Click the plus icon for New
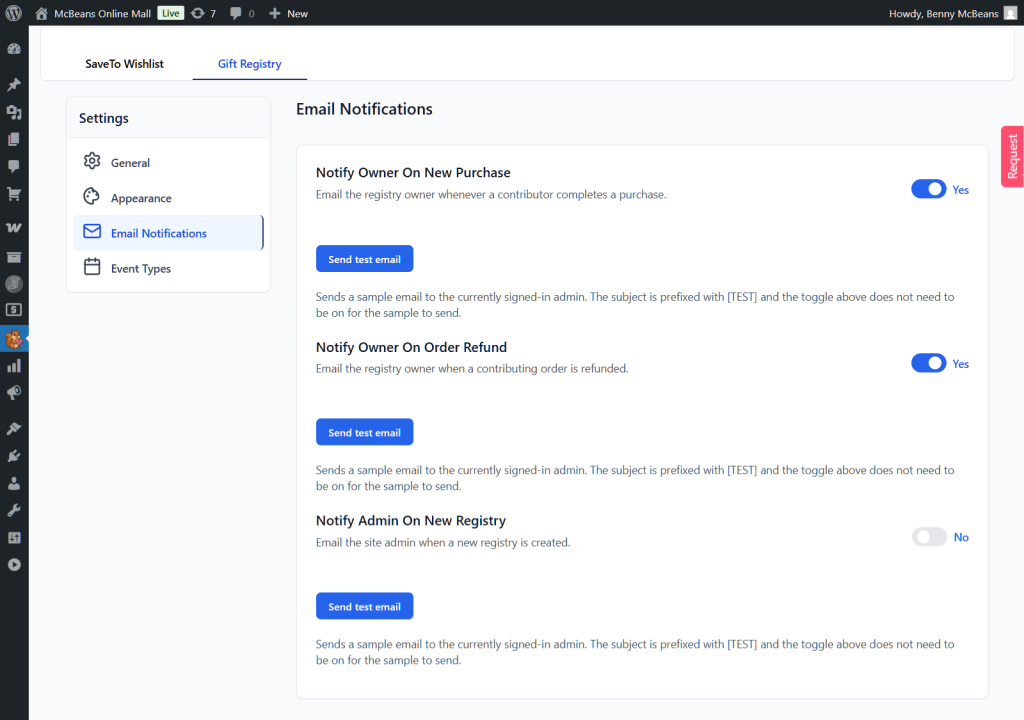 pyautogui.click(x=275, y=13)
